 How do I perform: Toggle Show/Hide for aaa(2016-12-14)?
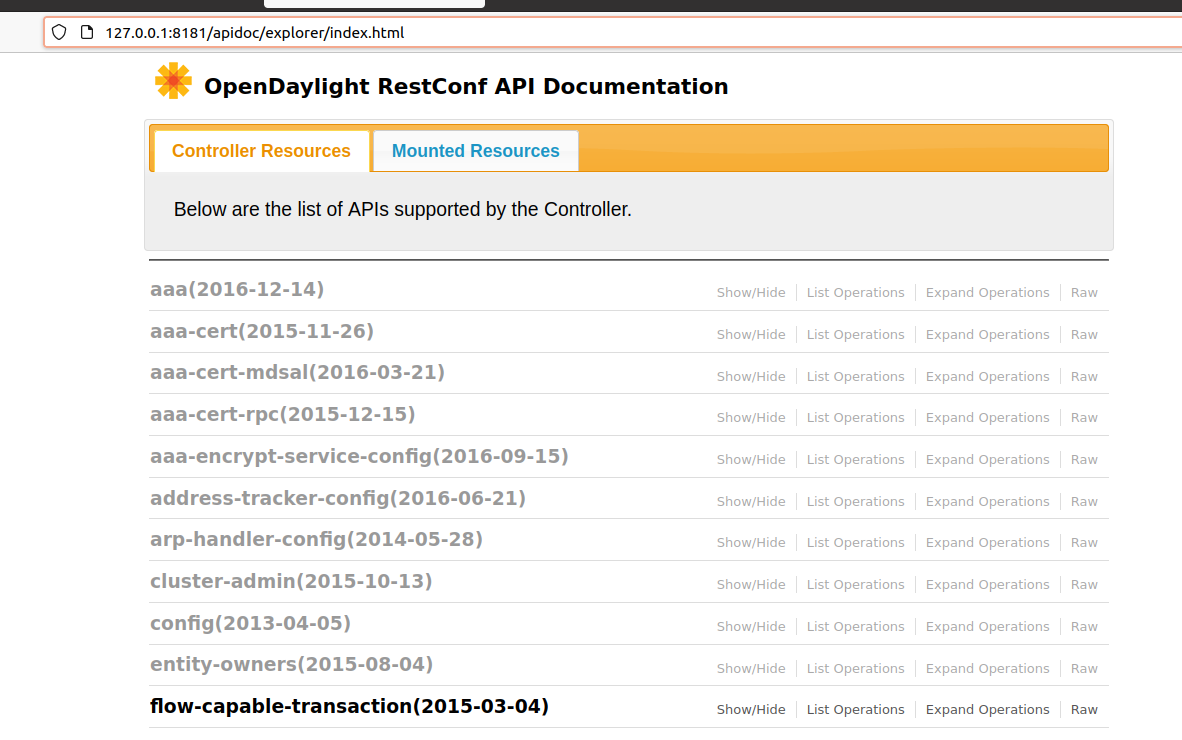click(751, 292)
